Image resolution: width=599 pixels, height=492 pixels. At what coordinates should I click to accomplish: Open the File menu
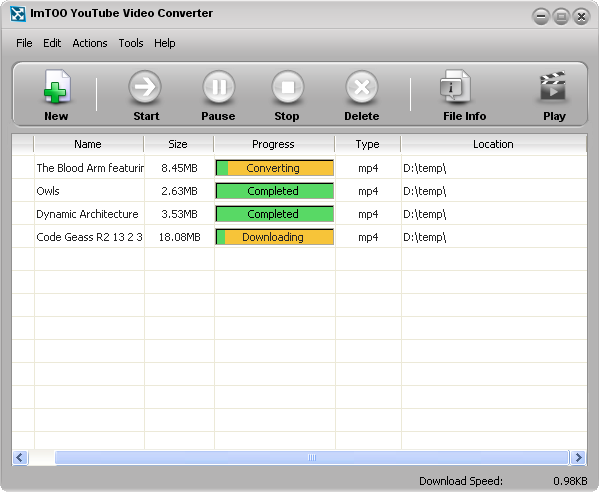tap(24, 43)
